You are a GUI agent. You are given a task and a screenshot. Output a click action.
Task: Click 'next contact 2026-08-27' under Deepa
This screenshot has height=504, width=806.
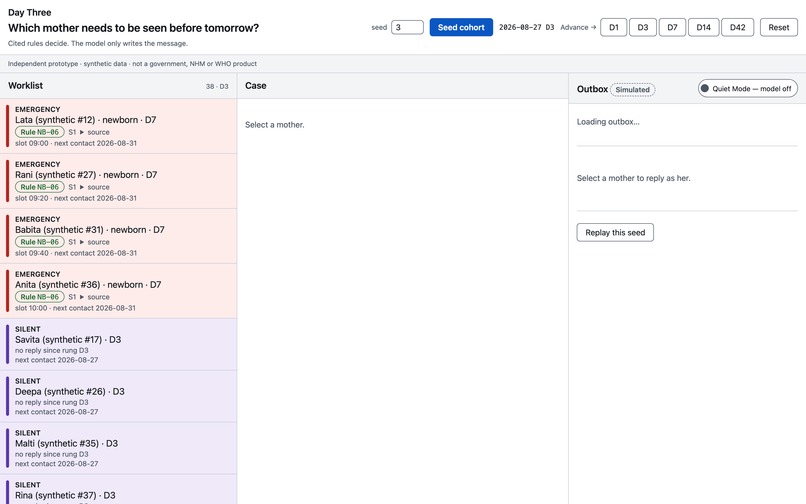(57, 412)
